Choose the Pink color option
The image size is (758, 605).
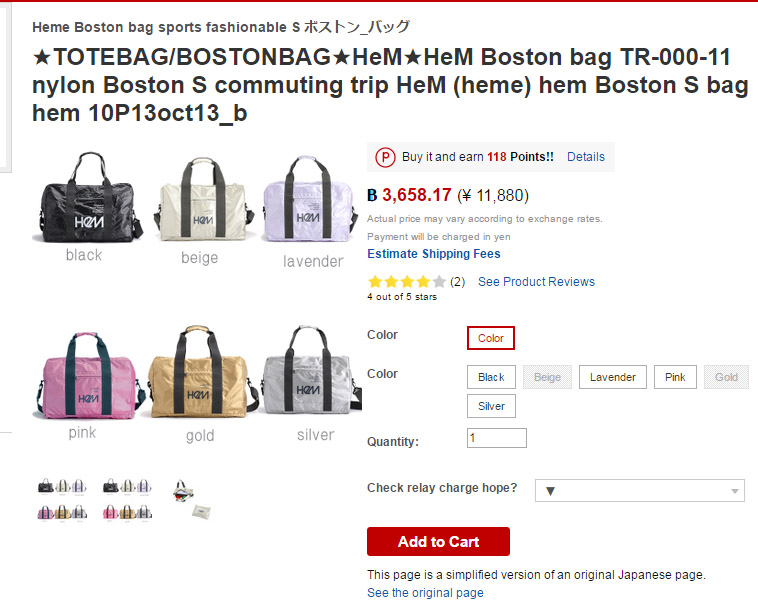point(675,377)
